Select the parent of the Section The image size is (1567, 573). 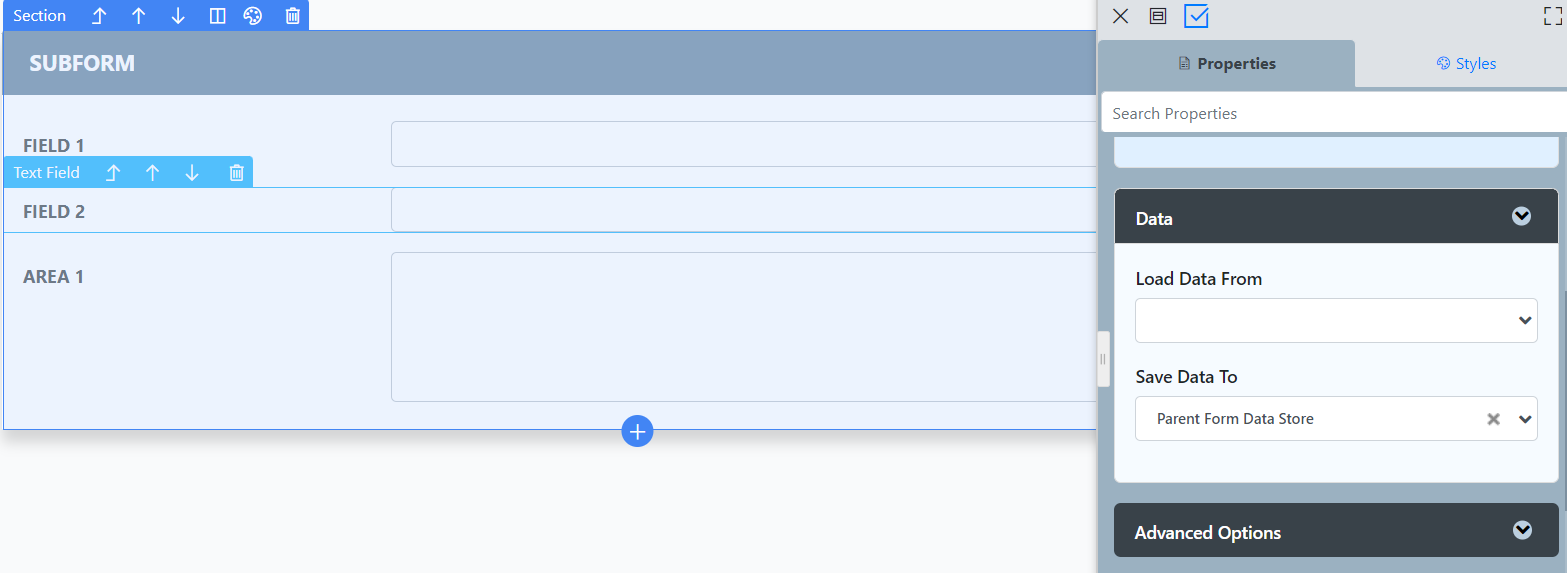click(99, 16)
